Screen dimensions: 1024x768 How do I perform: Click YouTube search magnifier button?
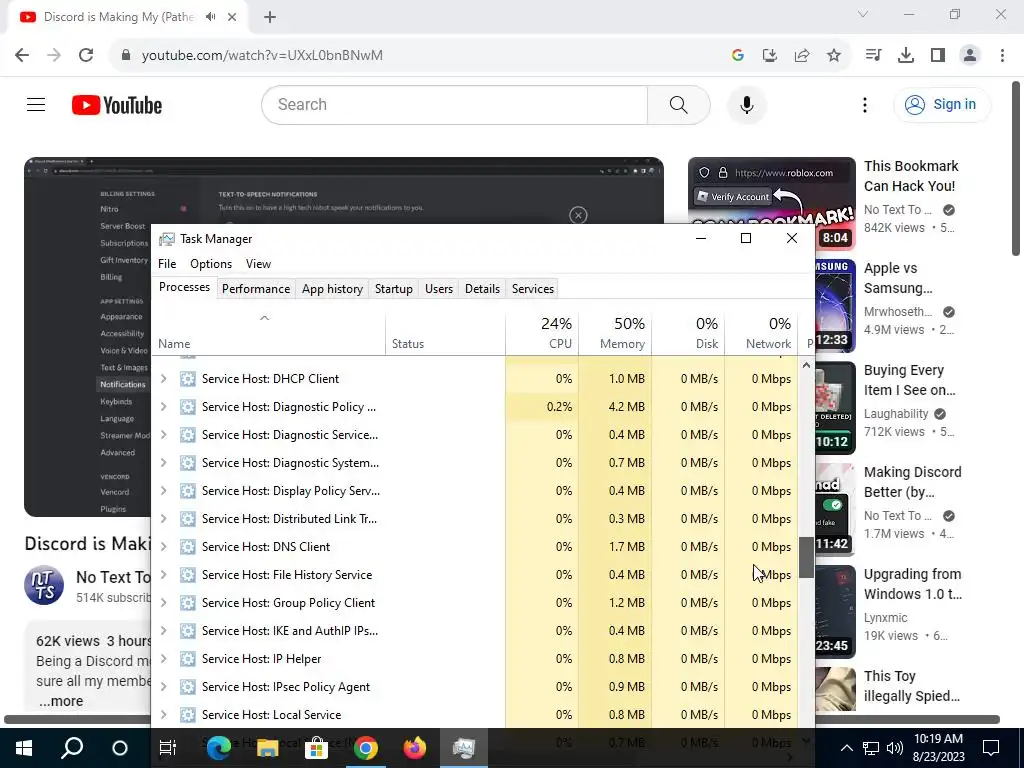pos(679,104)
